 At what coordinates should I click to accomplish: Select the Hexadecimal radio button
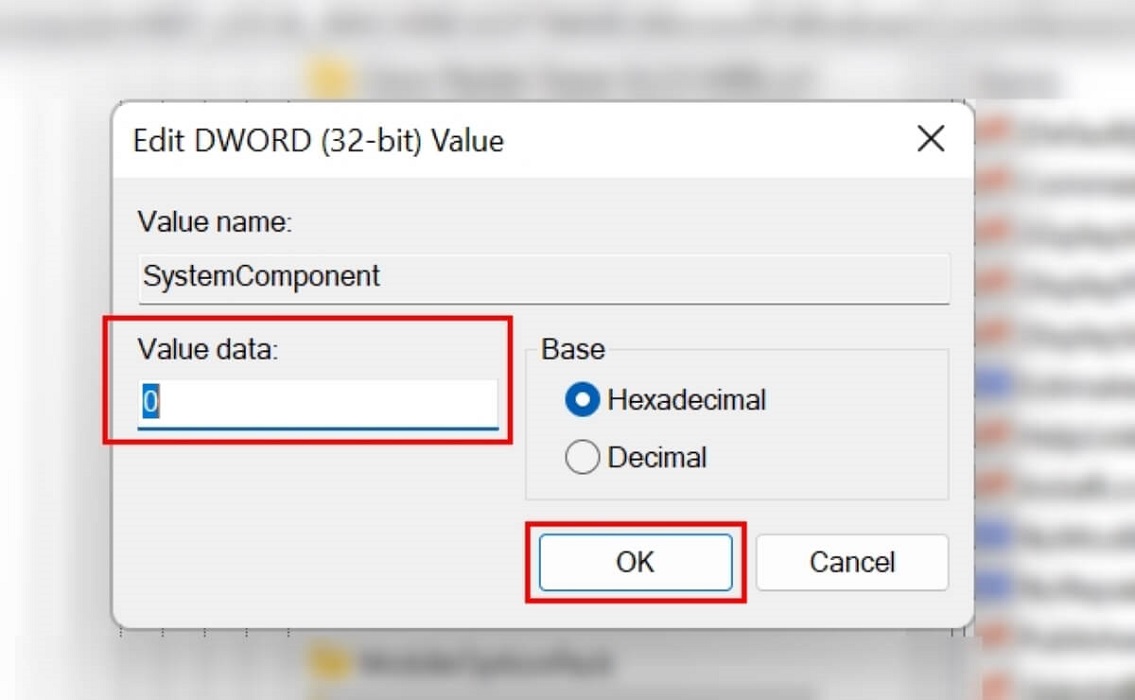(582, 400)
